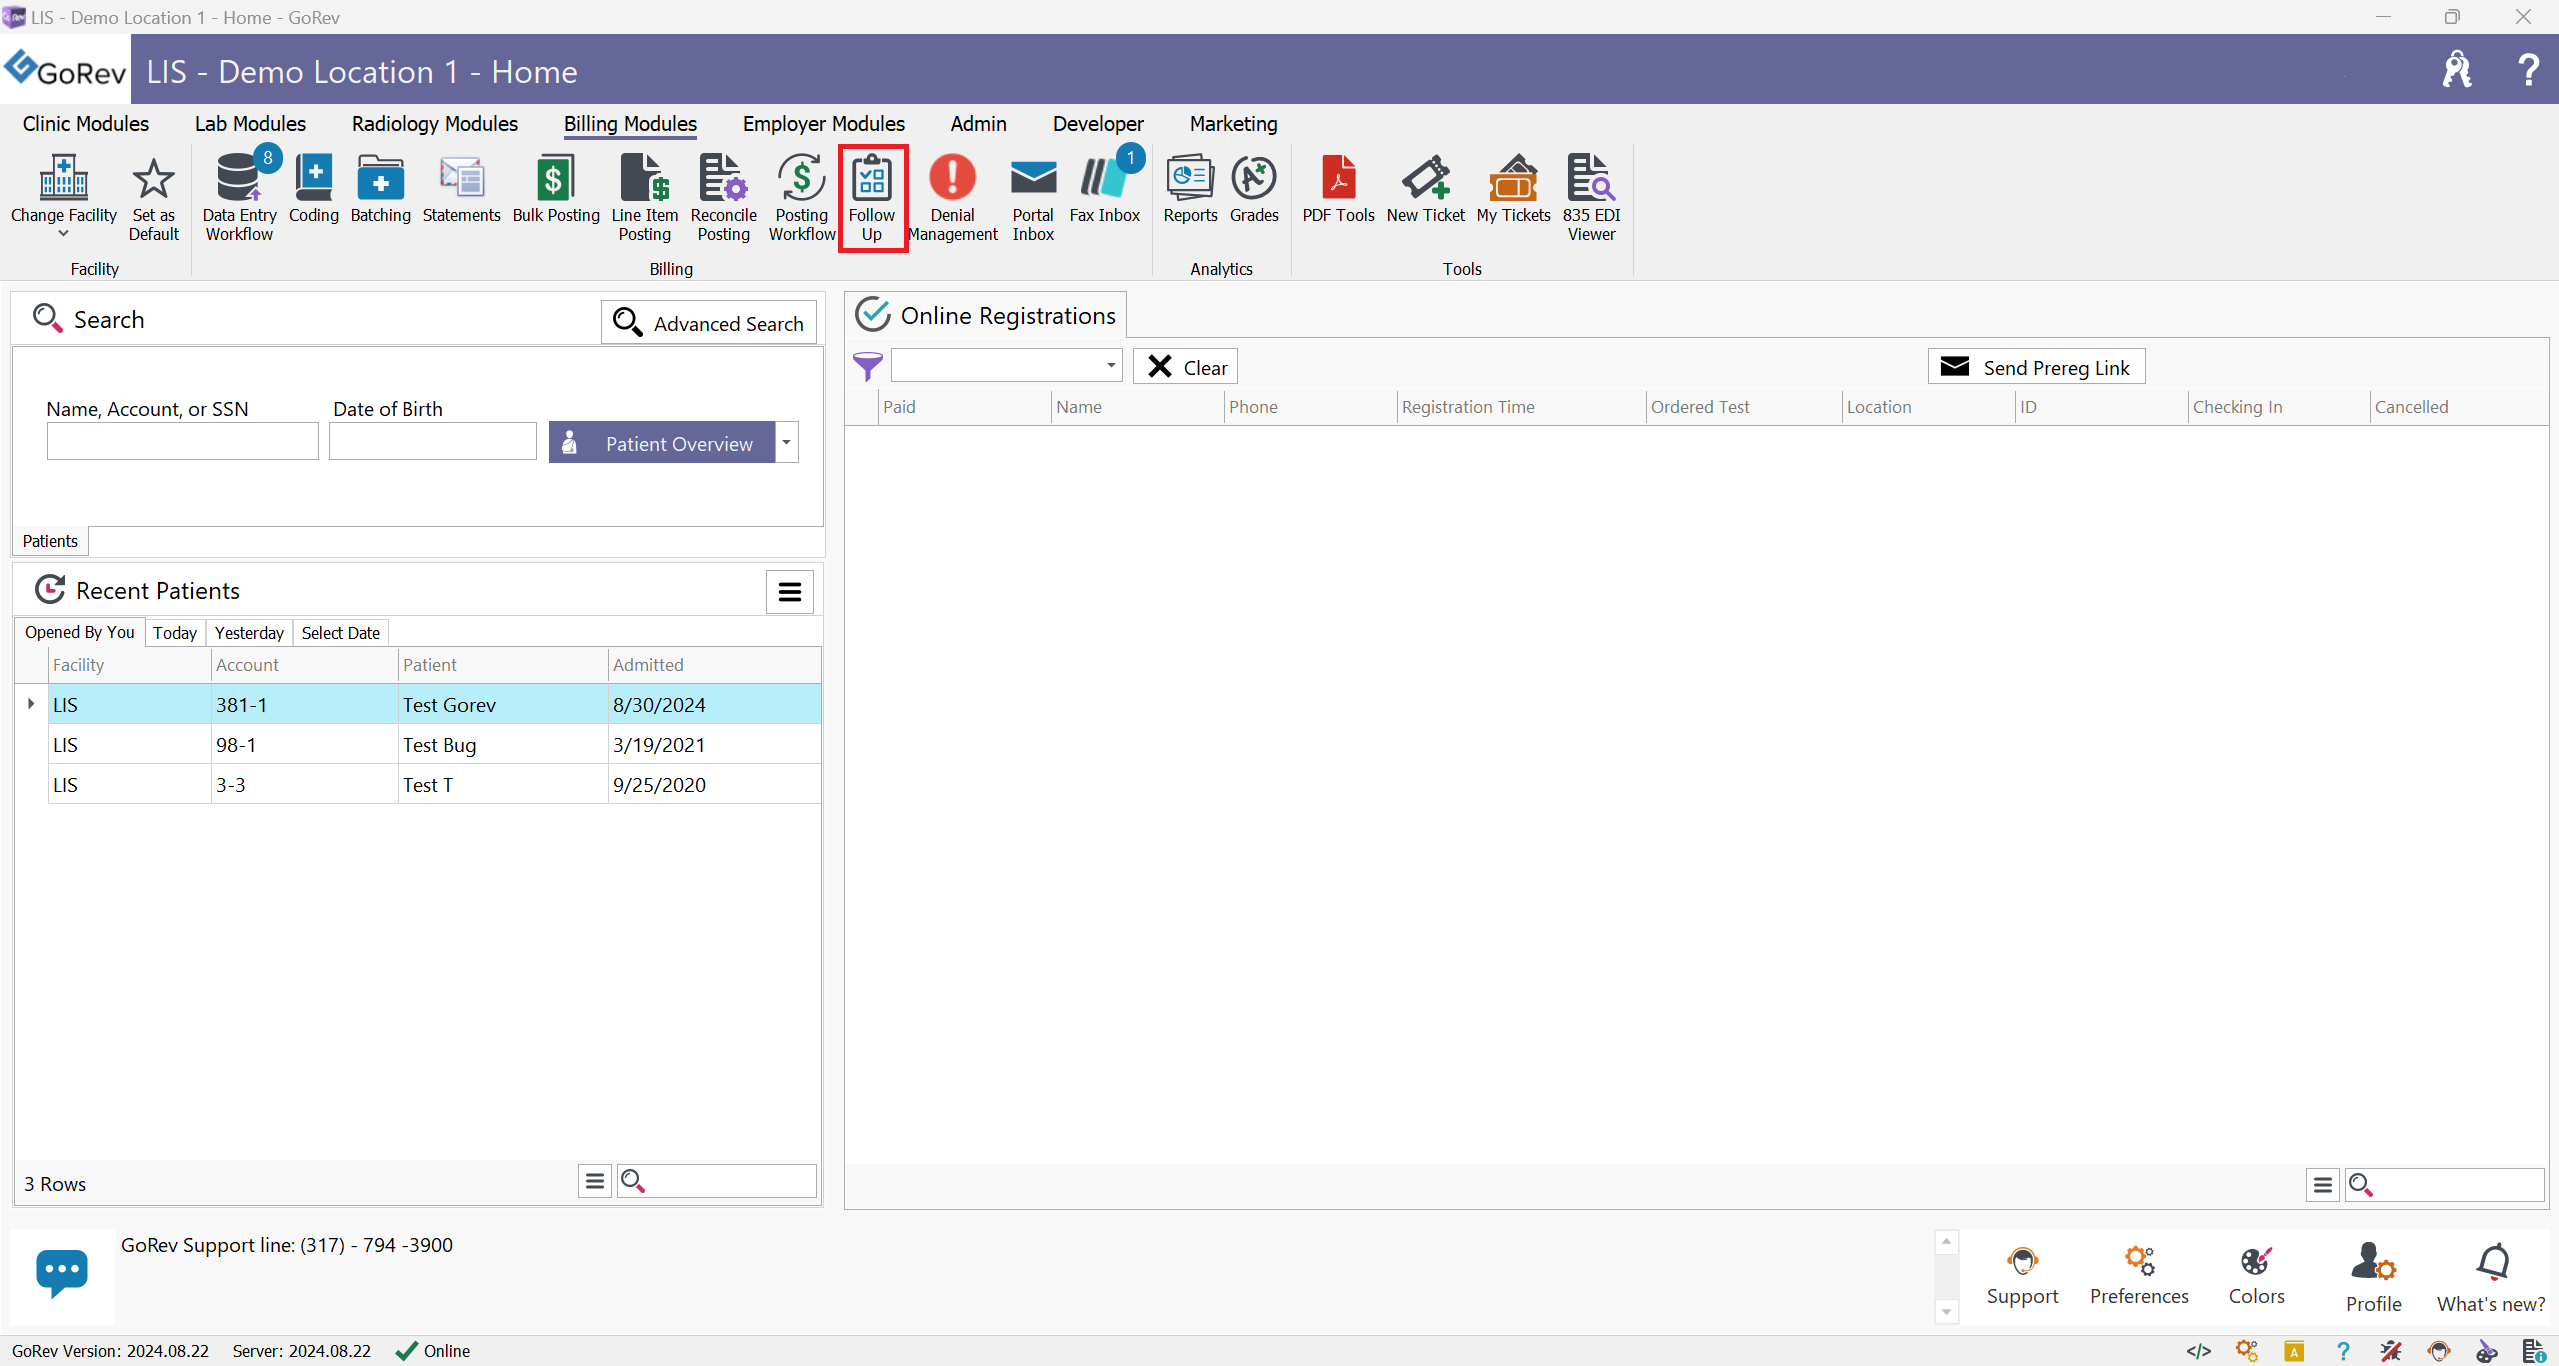Open Posting Workflow
The height and width of the screenshot is (1366, 2559).
pos(802,196)
